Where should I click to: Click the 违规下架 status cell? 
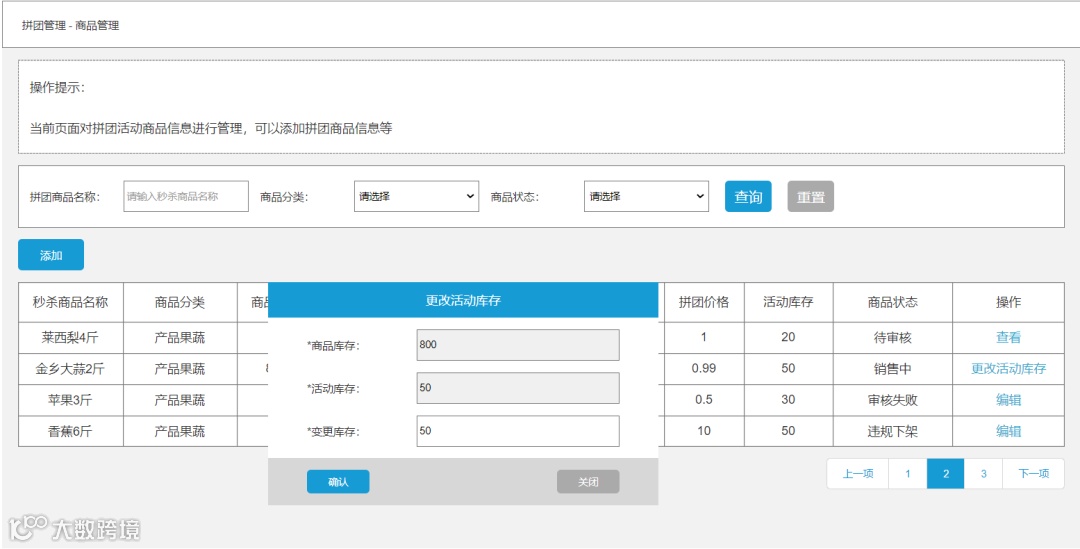893,431
